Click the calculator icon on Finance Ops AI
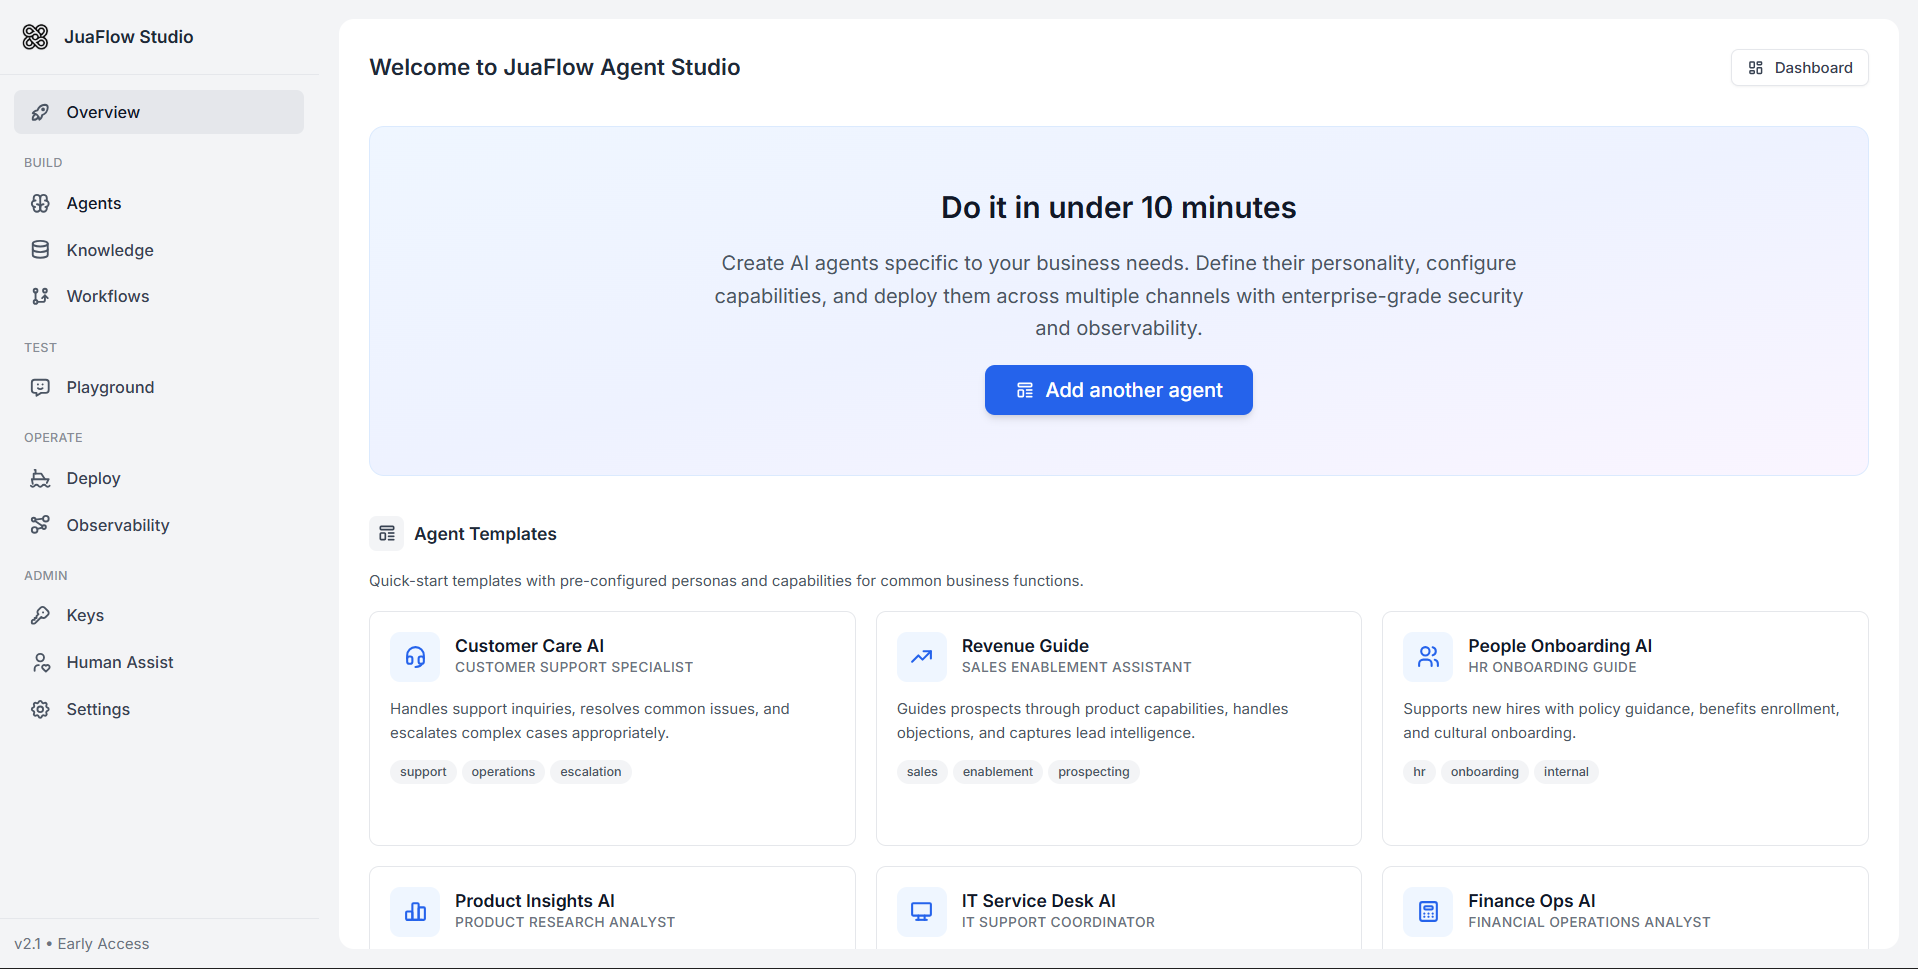Image resolution: width=1918 pixels, height=969 pixels. click(1428, 911)
